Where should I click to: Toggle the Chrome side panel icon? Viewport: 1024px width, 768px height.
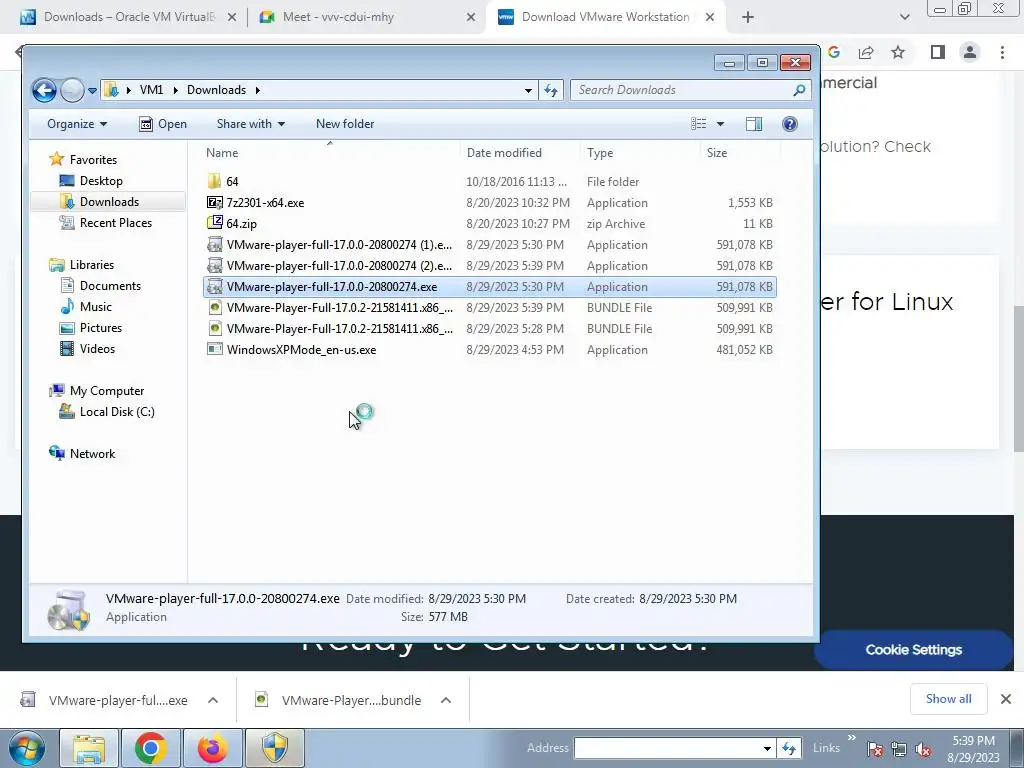click(938, 52)
